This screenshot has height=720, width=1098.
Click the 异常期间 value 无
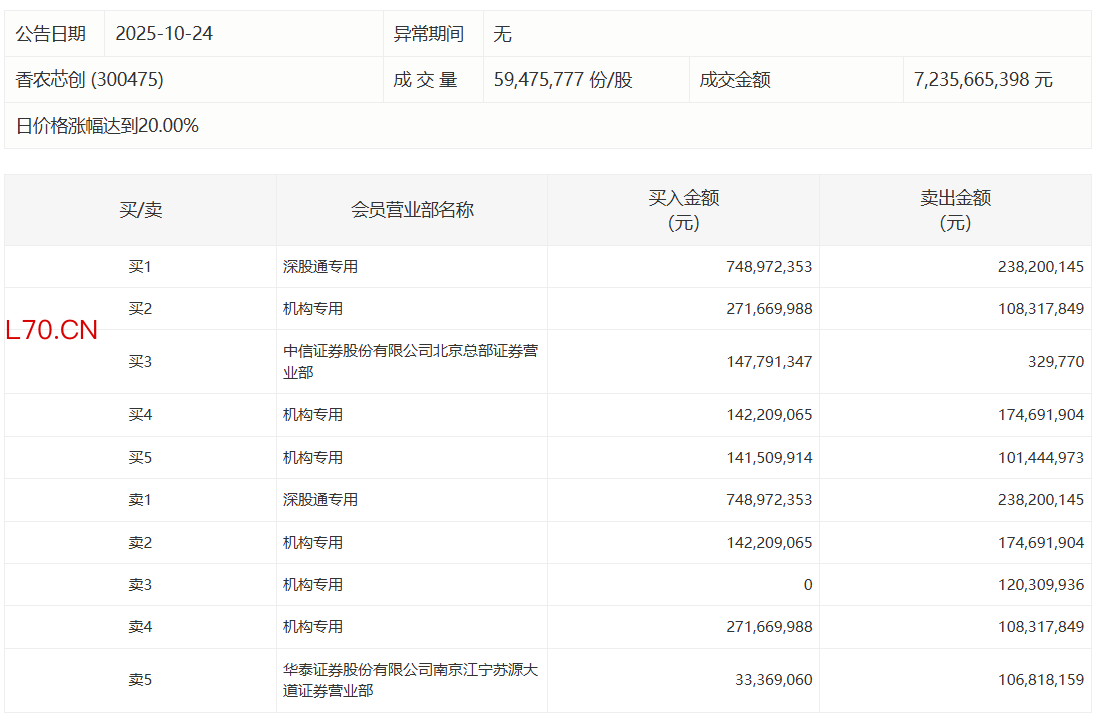pos(502,34)
